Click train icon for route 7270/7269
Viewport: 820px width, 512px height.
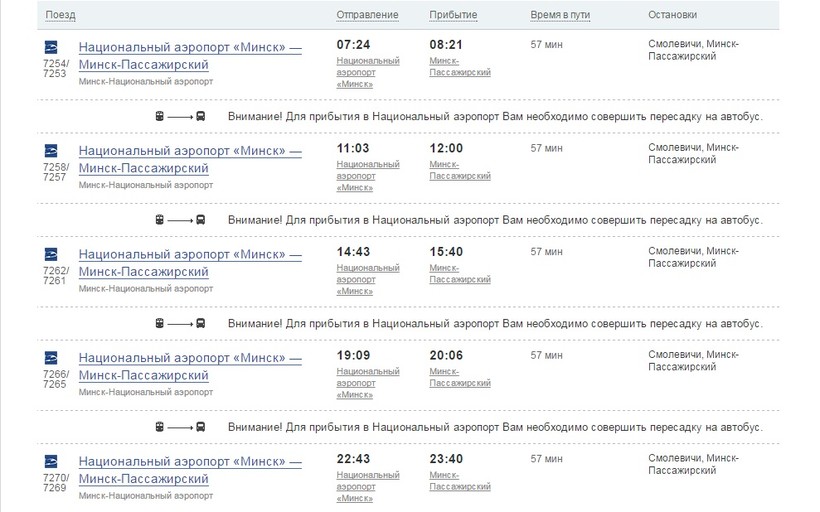(52, 462)
